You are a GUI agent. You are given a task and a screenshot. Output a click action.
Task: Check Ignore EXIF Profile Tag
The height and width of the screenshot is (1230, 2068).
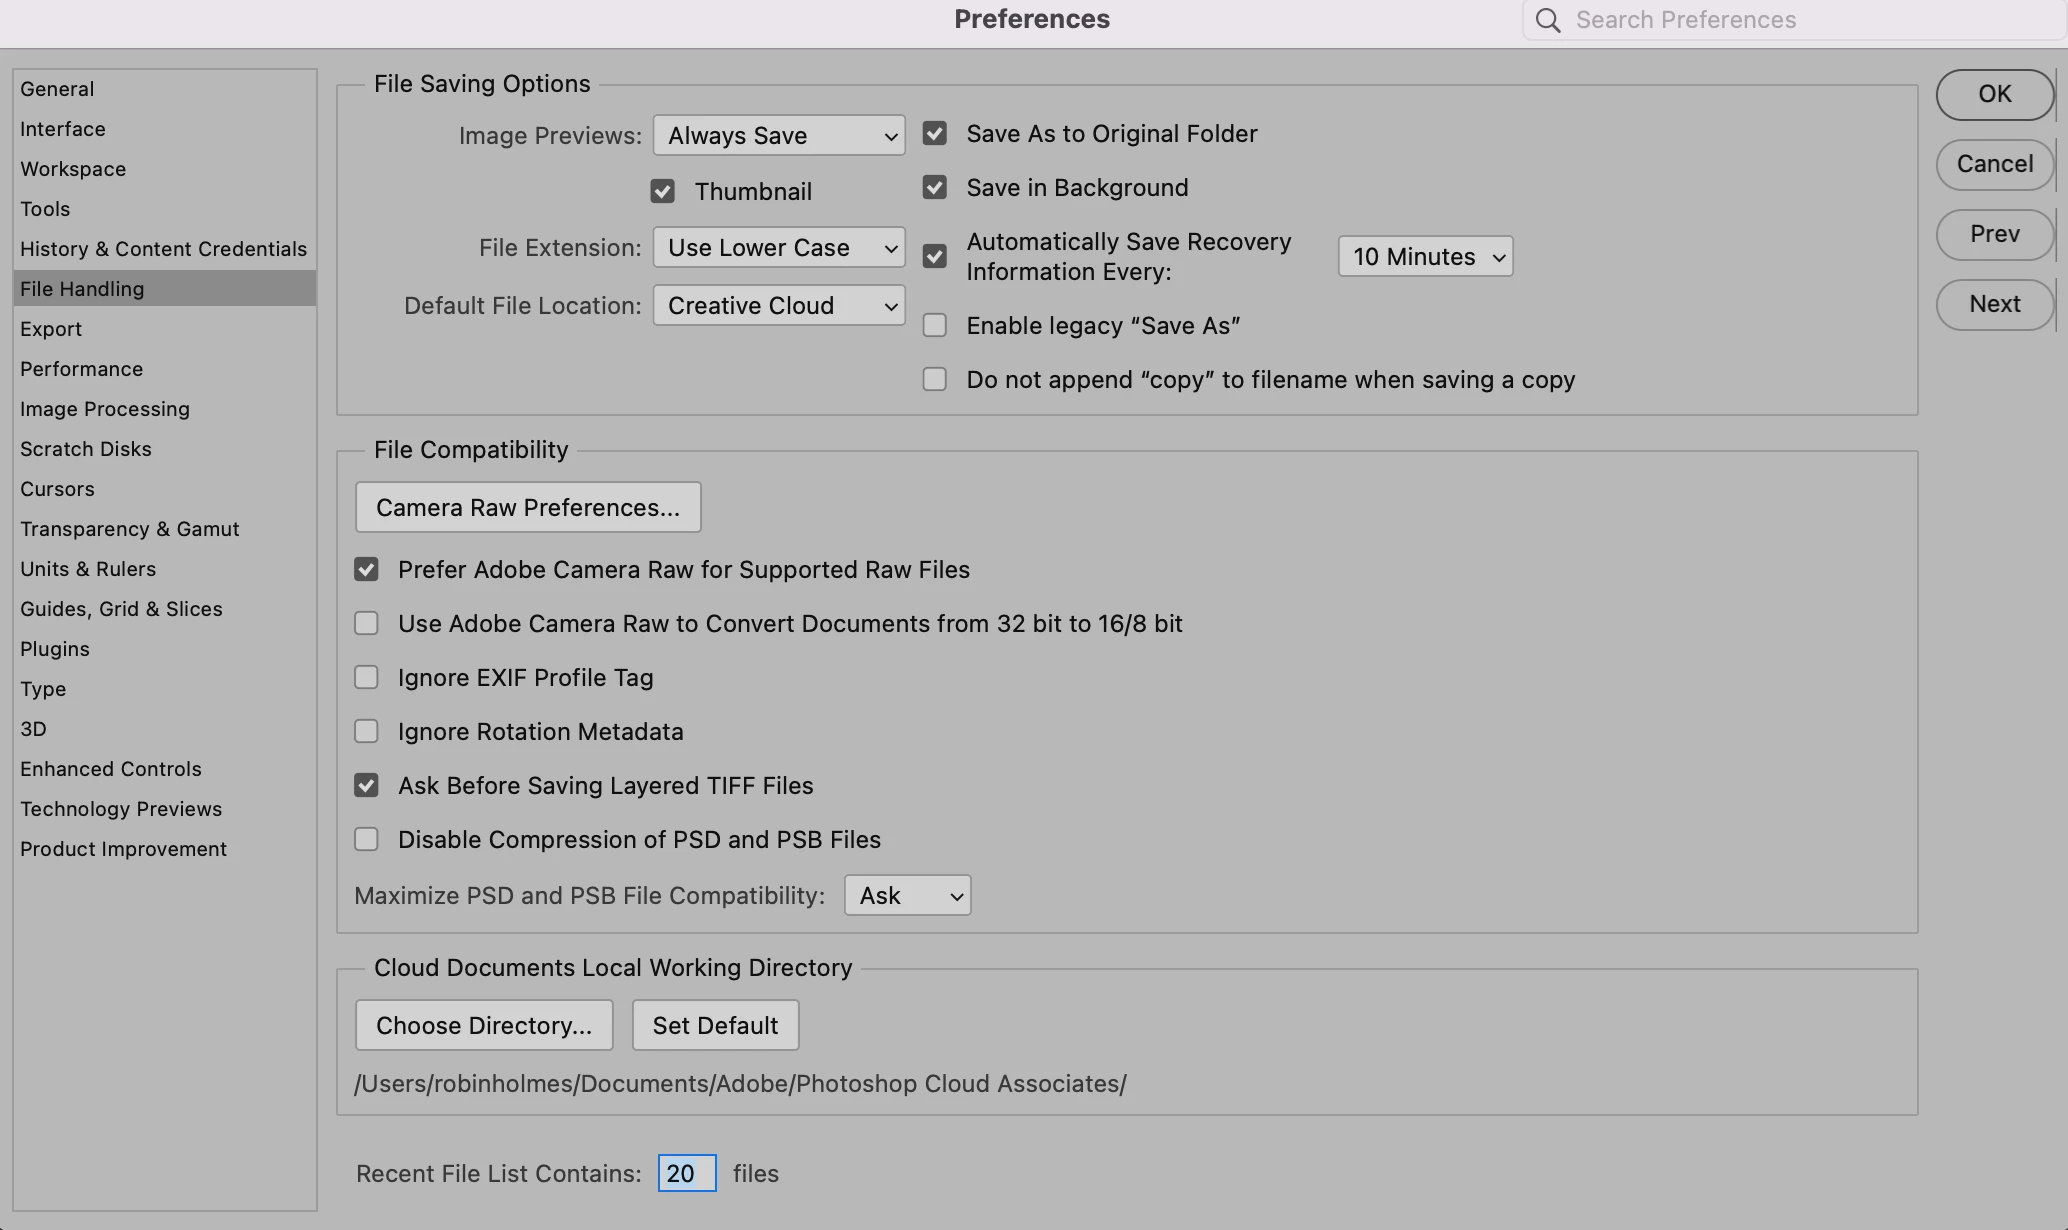click(x=366, y=678)
